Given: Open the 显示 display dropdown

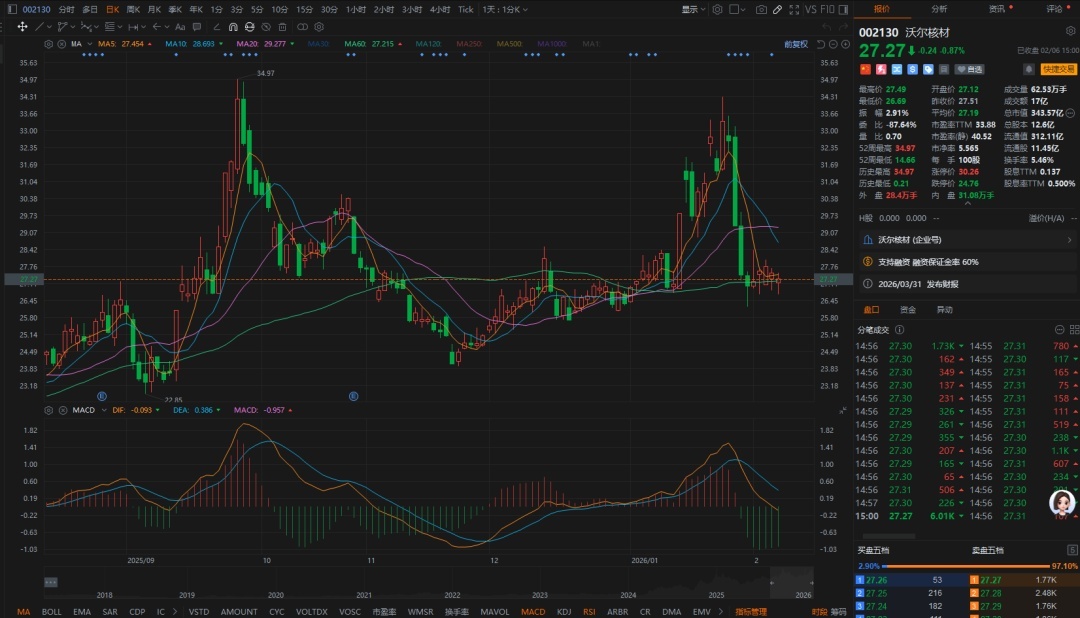Looking at the screenshot, I should coord(693,9).
